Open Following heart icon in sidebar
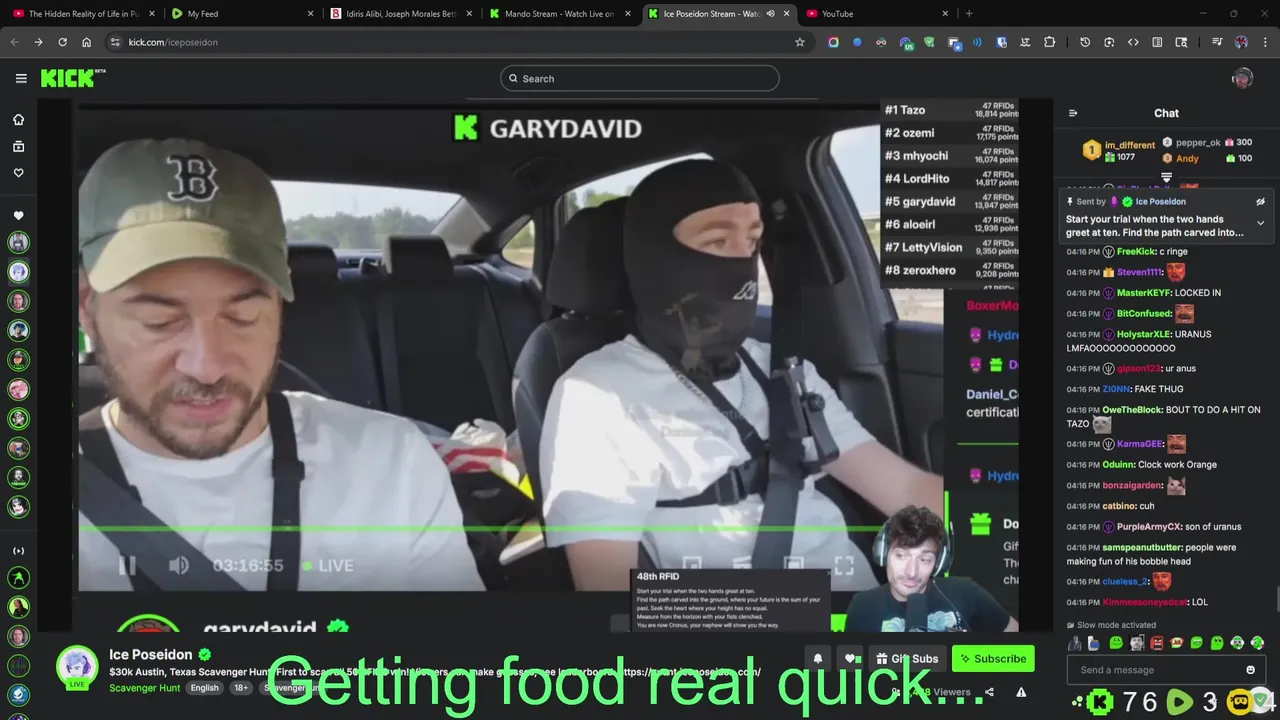Image resolution: width=1280 pixels, height=720 pixels. [x=18, y=172]
